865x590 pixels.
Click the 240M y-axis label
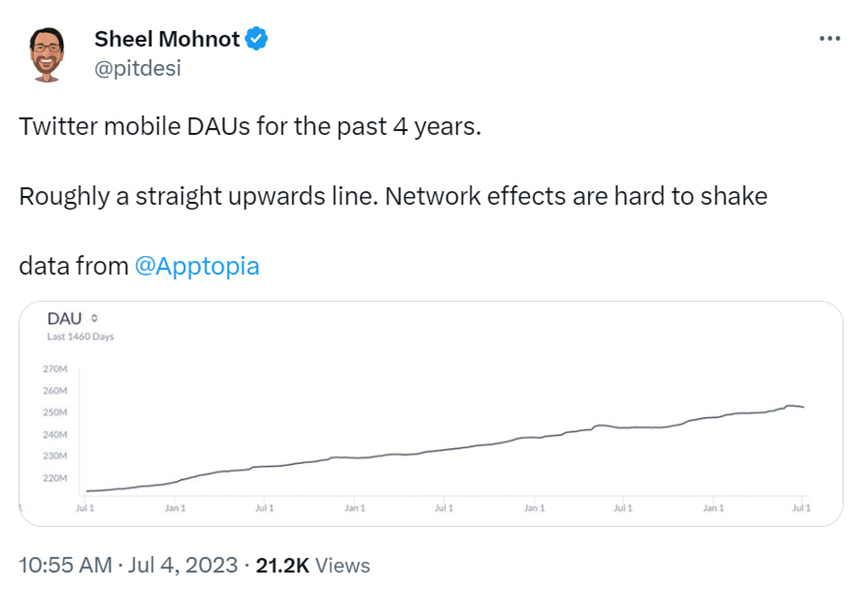[x=55, y=435]
